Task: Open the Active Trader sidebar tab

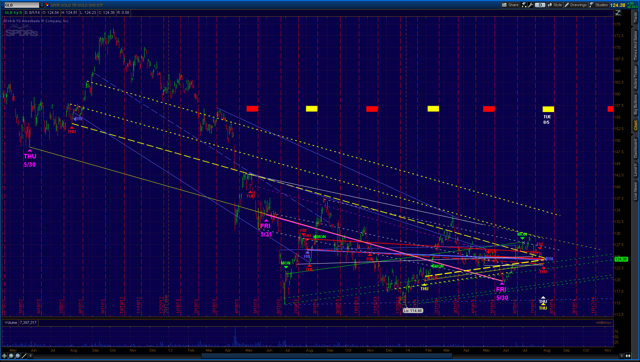Action: (636, 78)
